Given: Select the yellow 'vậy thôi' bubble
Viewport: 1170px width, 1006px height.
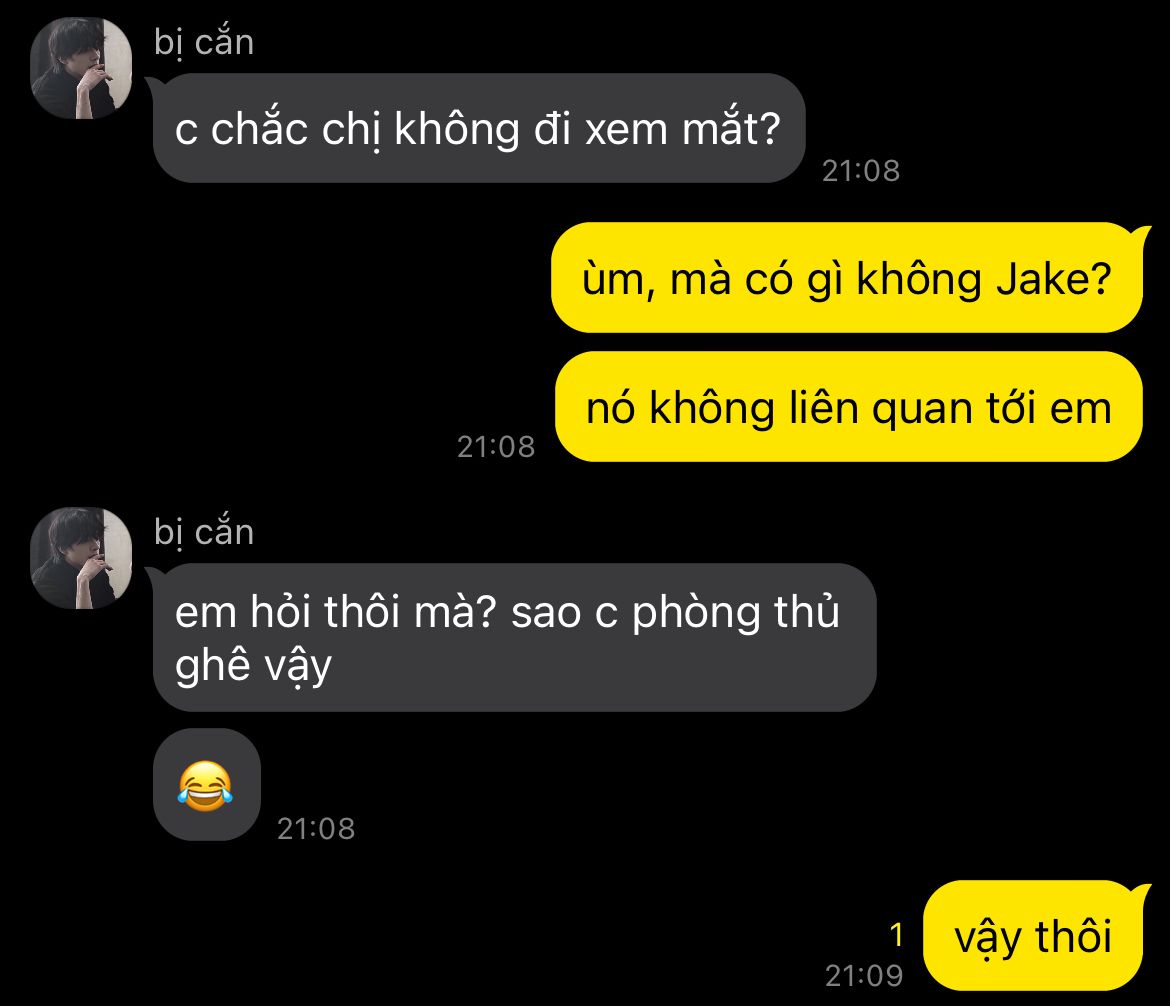Looking at the screenshot, I should pos(1033,936).
